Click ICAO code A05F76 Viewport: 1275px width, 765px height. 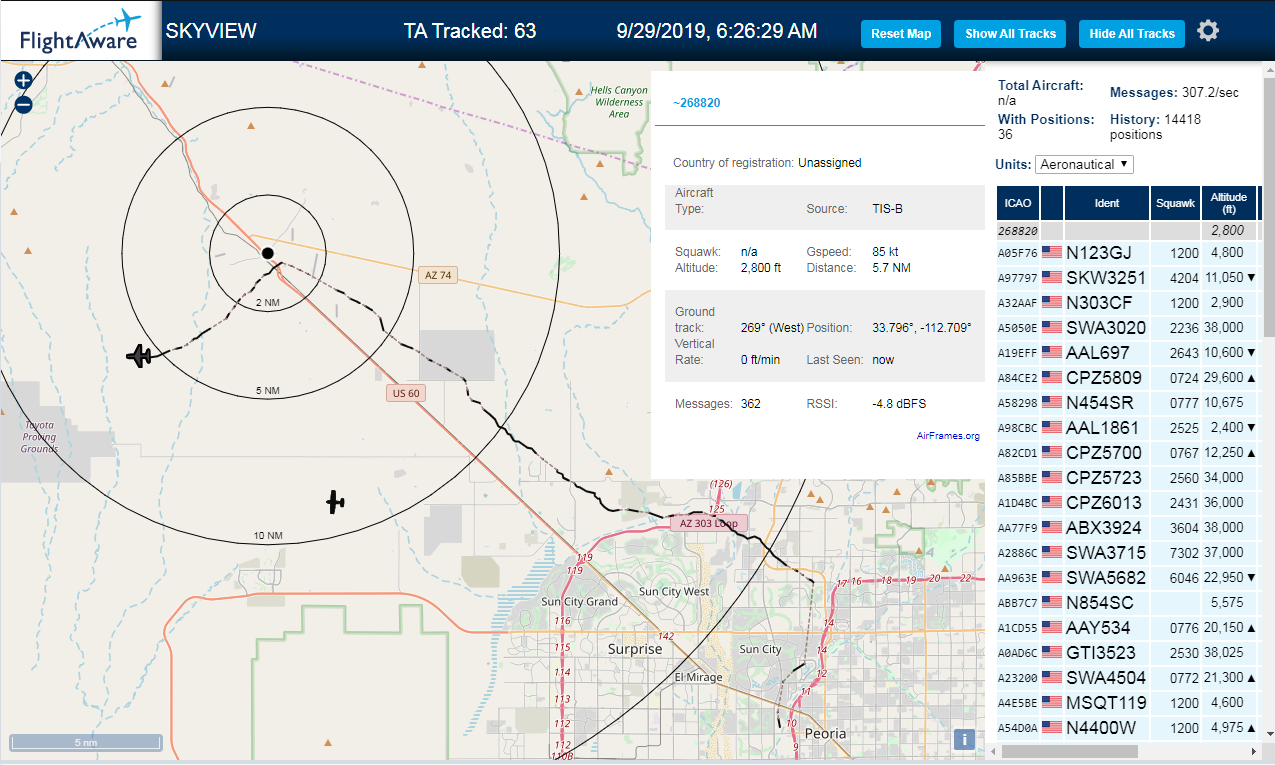click(1018, 253)
